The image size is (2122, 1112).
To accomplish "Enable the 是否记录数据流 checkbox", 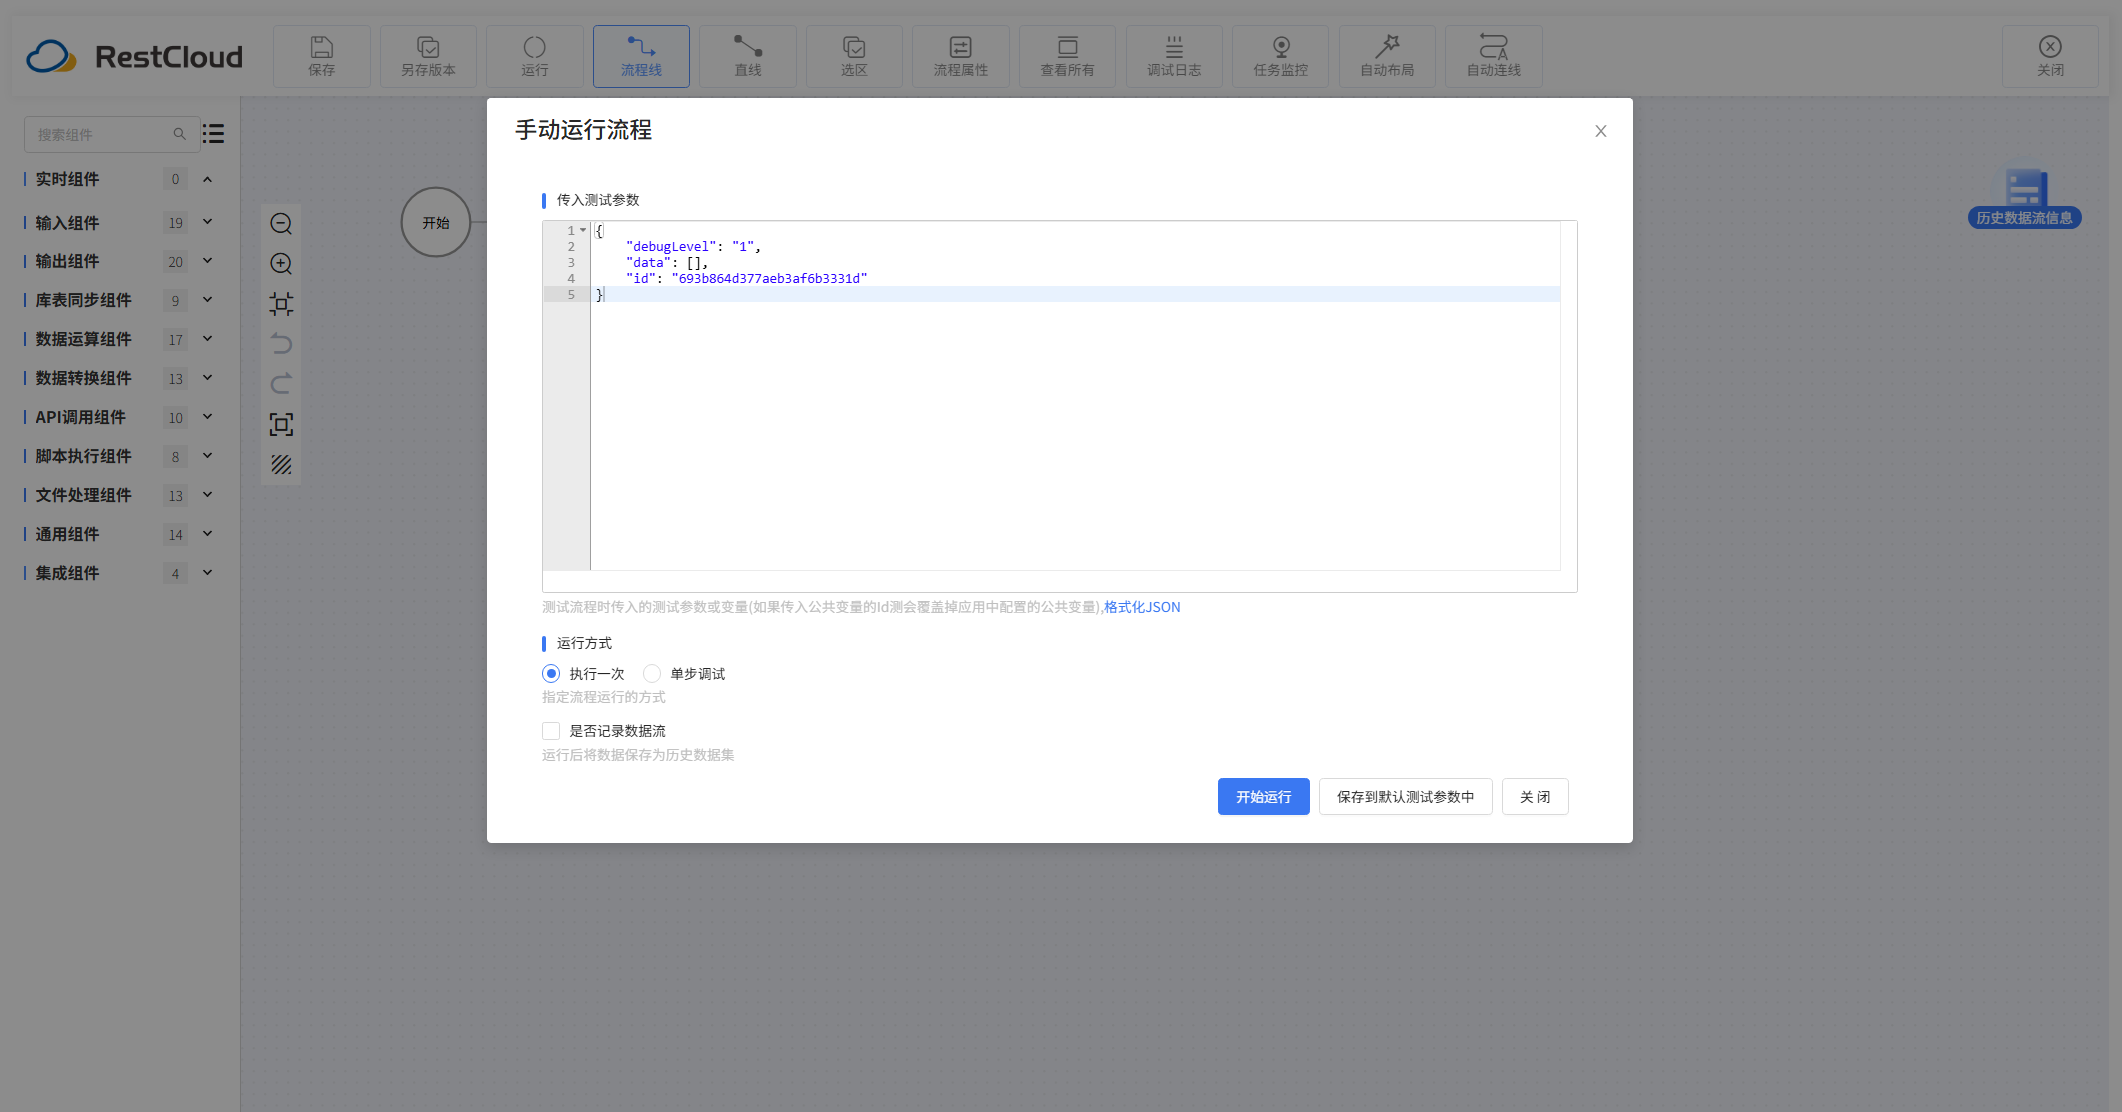I will click(x=551, y=731).
